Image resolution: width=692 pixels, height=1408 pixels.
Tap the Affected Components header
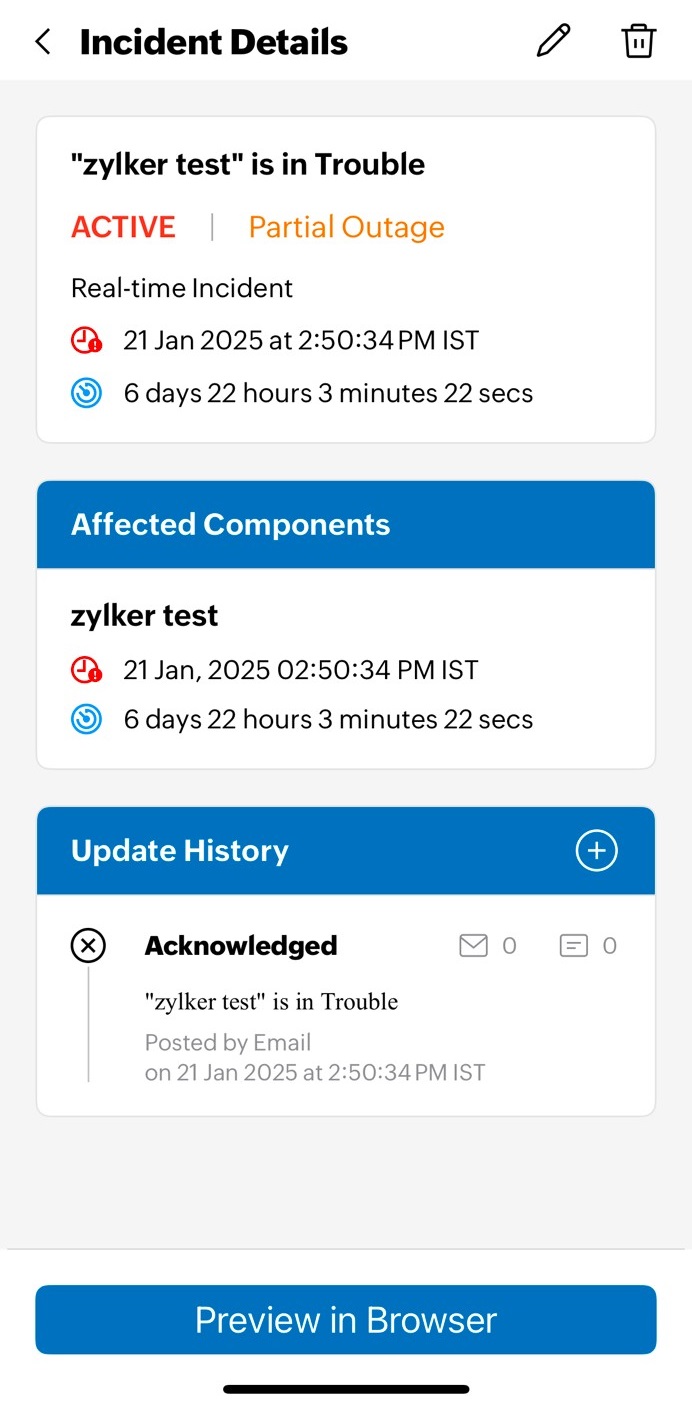click(231, 525)
